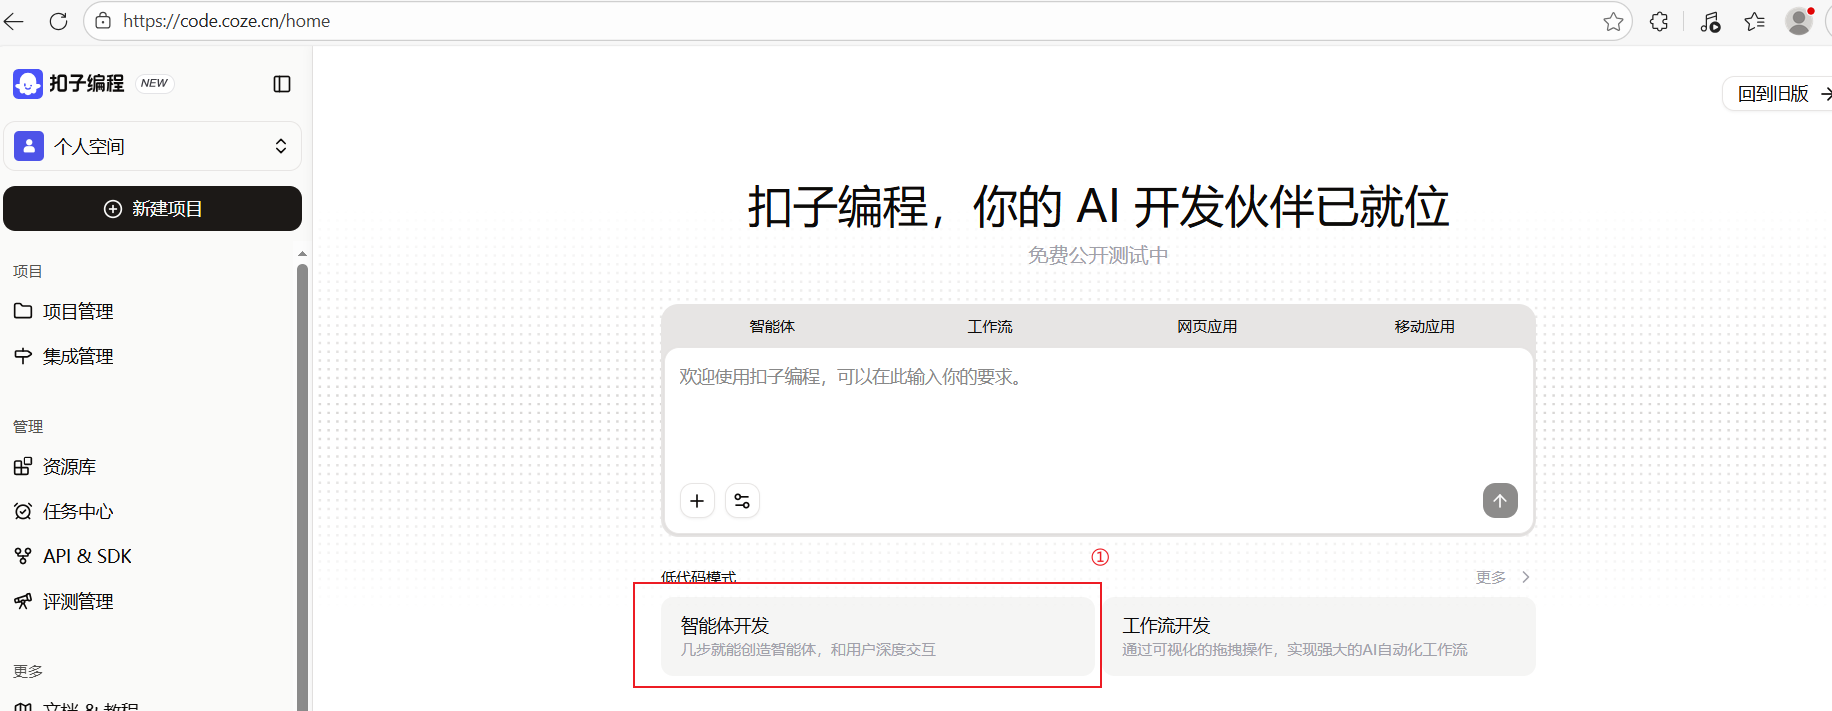Click the 扣子编程 logo icon
The width and height of the screenshot is (1832, 711).
coord(28,84)
